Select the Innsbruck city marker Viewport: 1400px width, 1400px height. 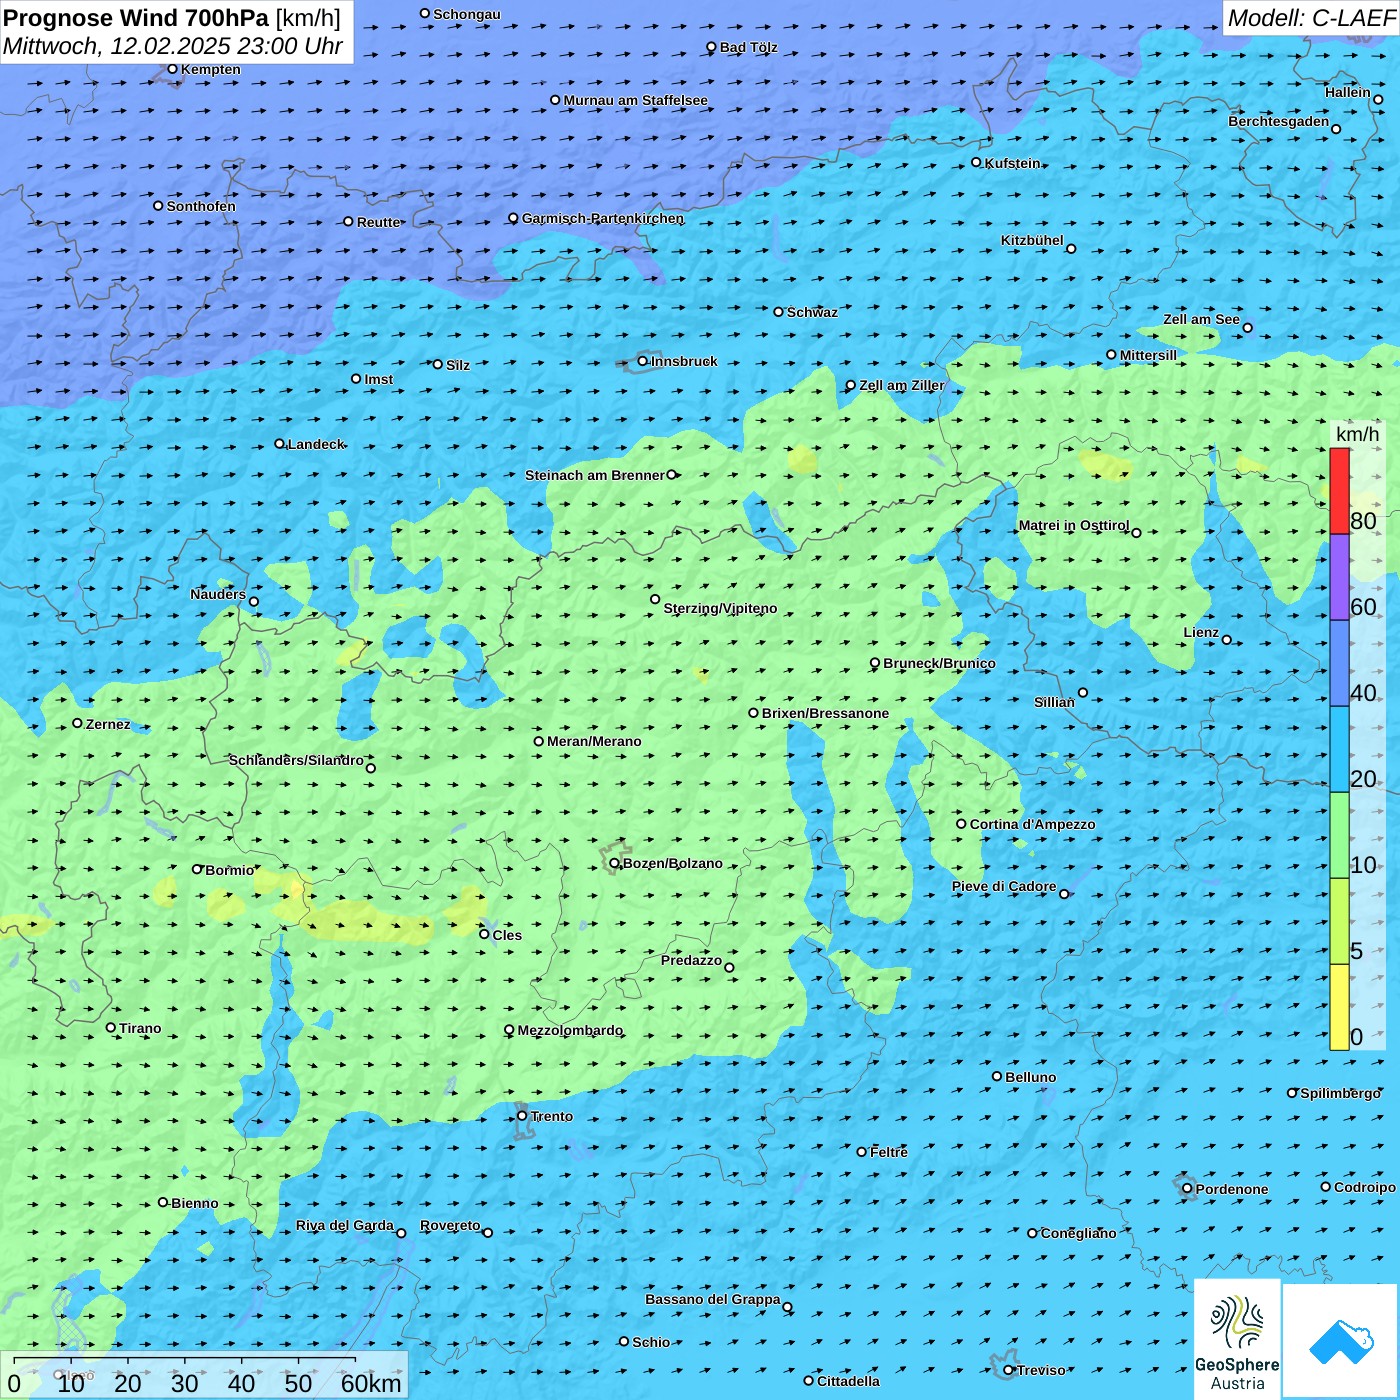(643, 361)
